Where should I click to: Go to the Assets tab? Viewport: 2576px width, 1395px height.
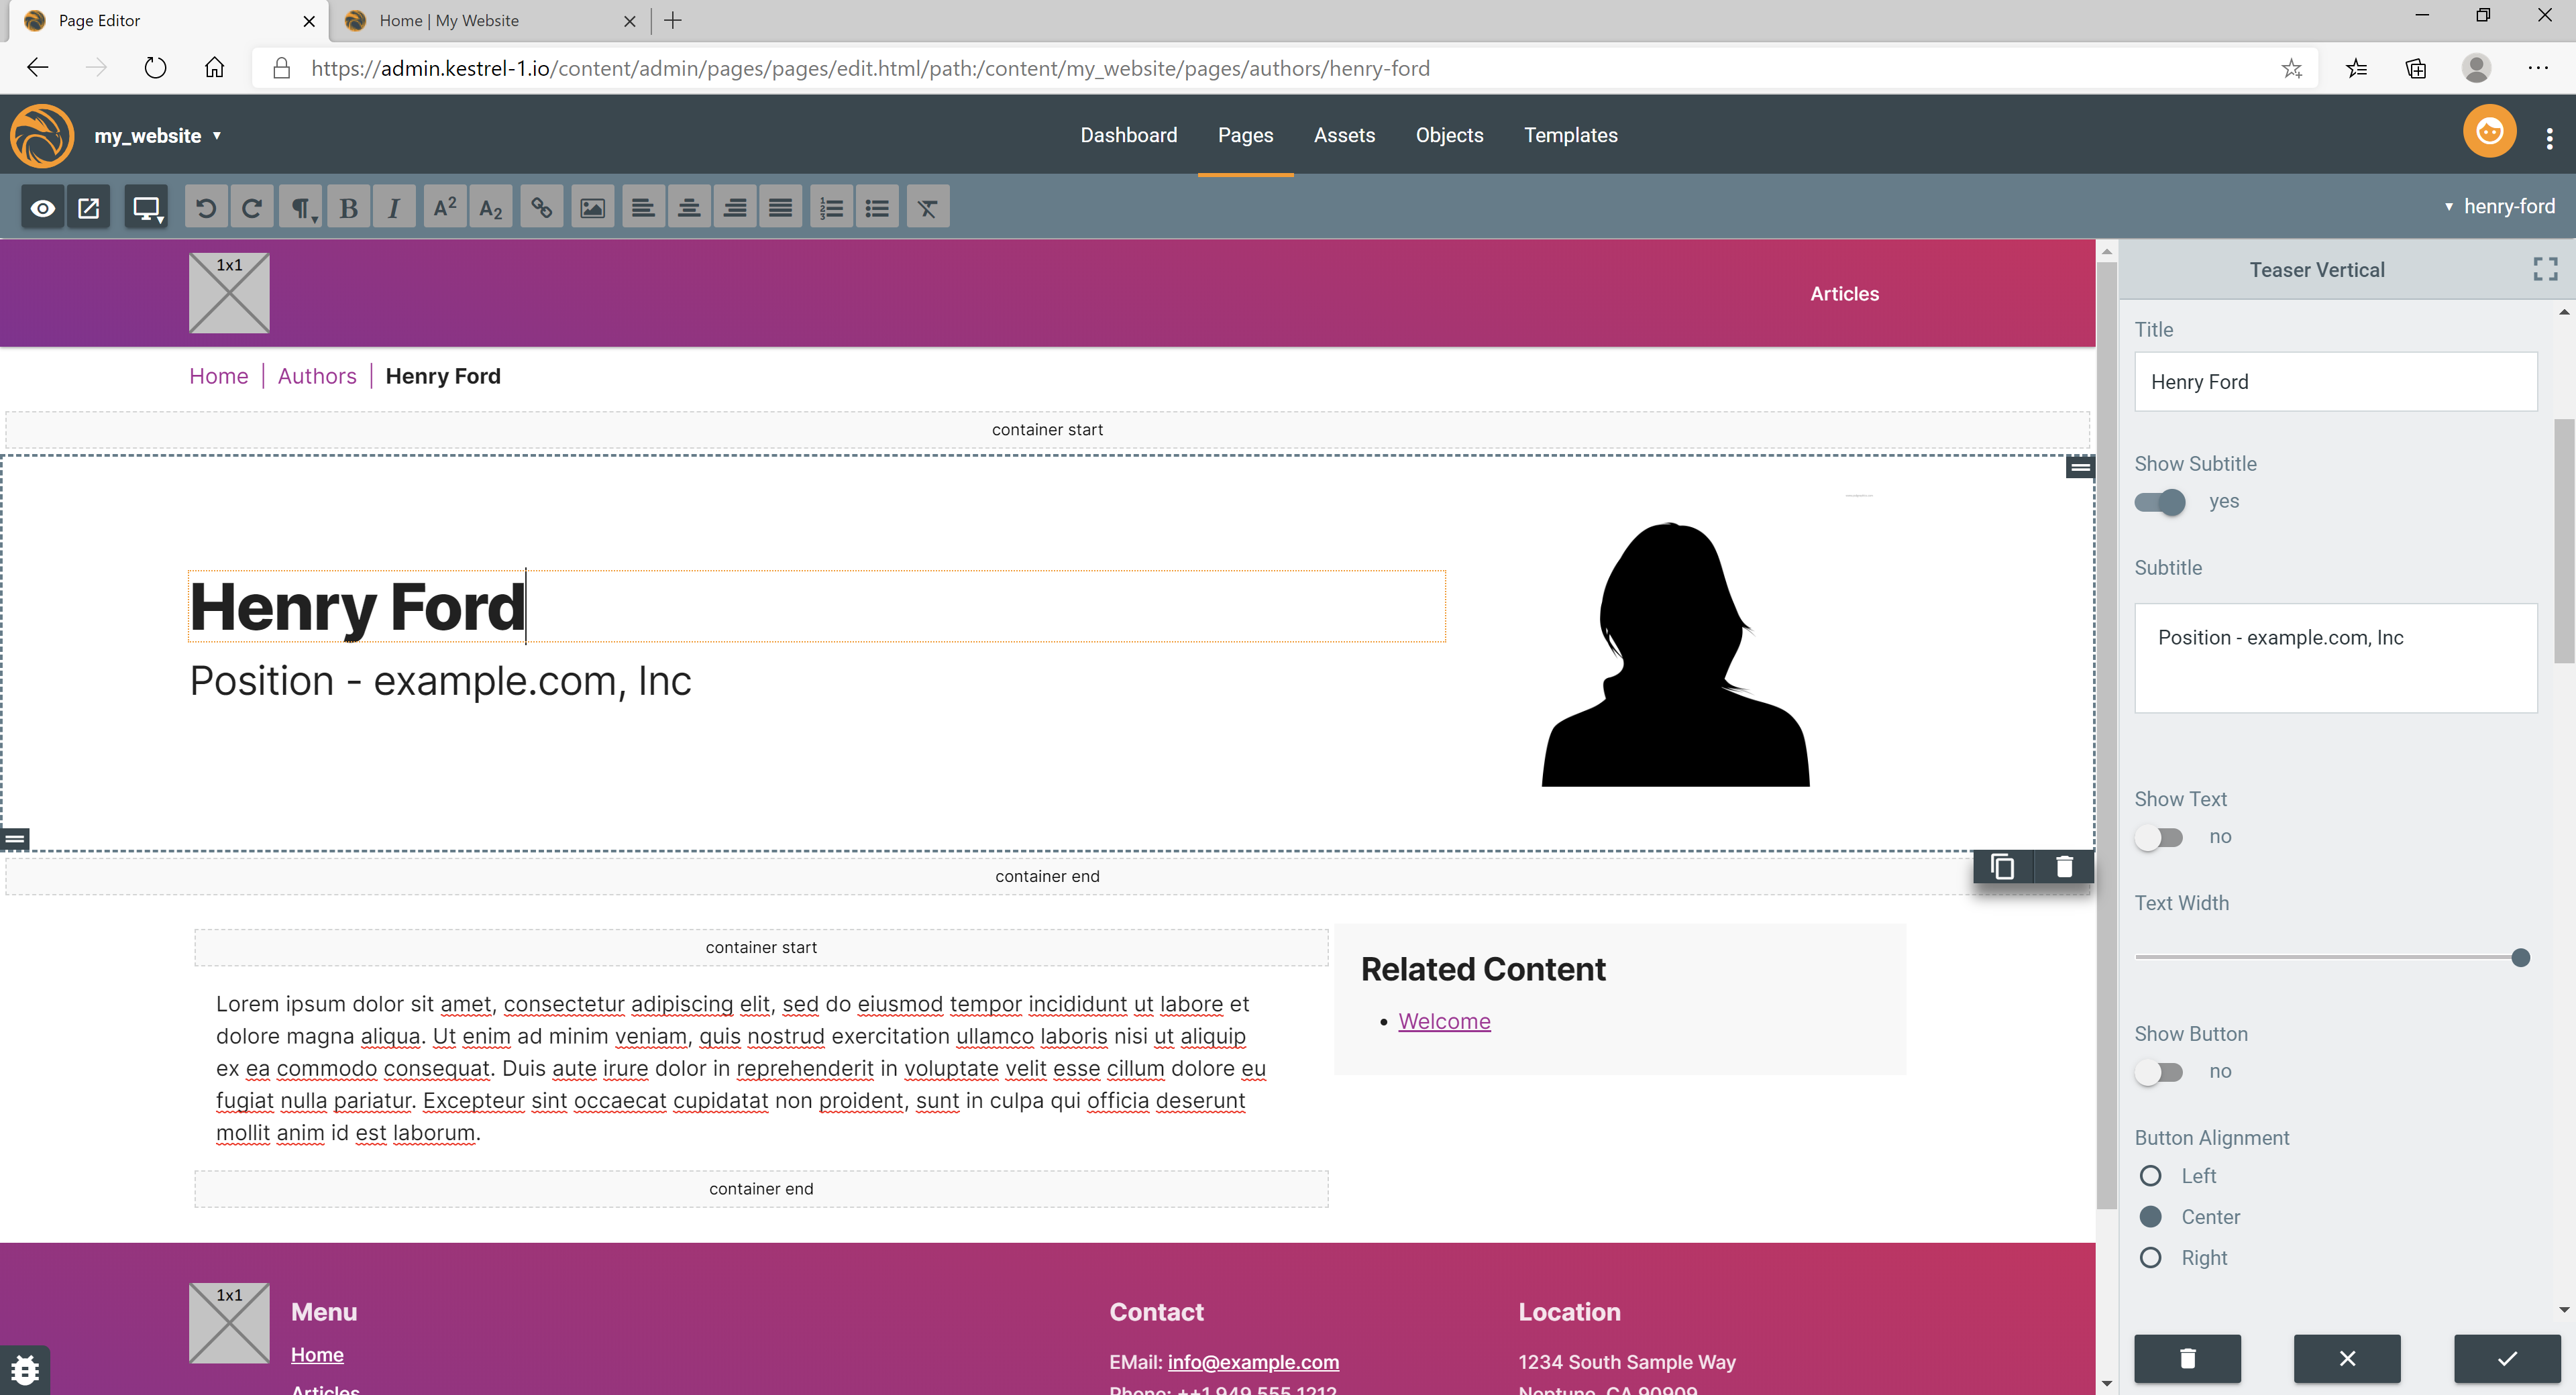pos(1344,135)
